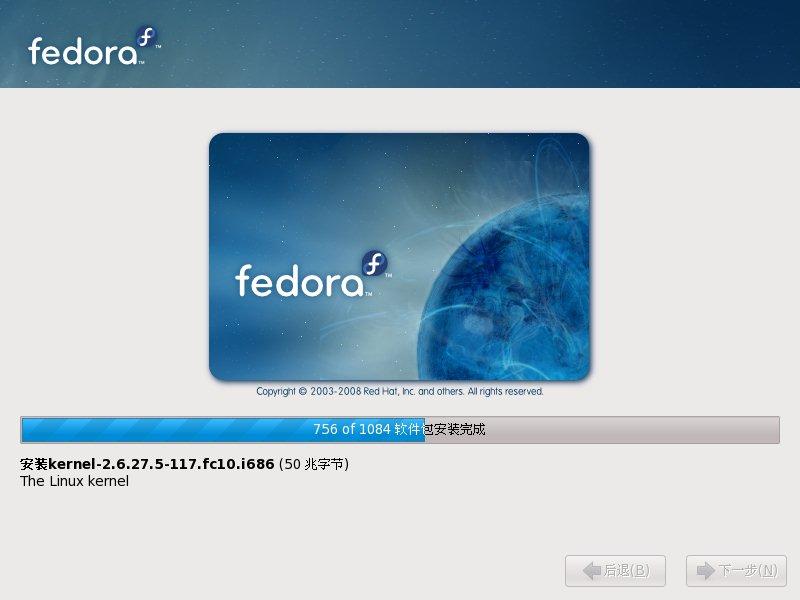The width and height of the screenshot is (800, 600).
Task: Click the Fedora infinity bubble icon in header
Action: 146,38
